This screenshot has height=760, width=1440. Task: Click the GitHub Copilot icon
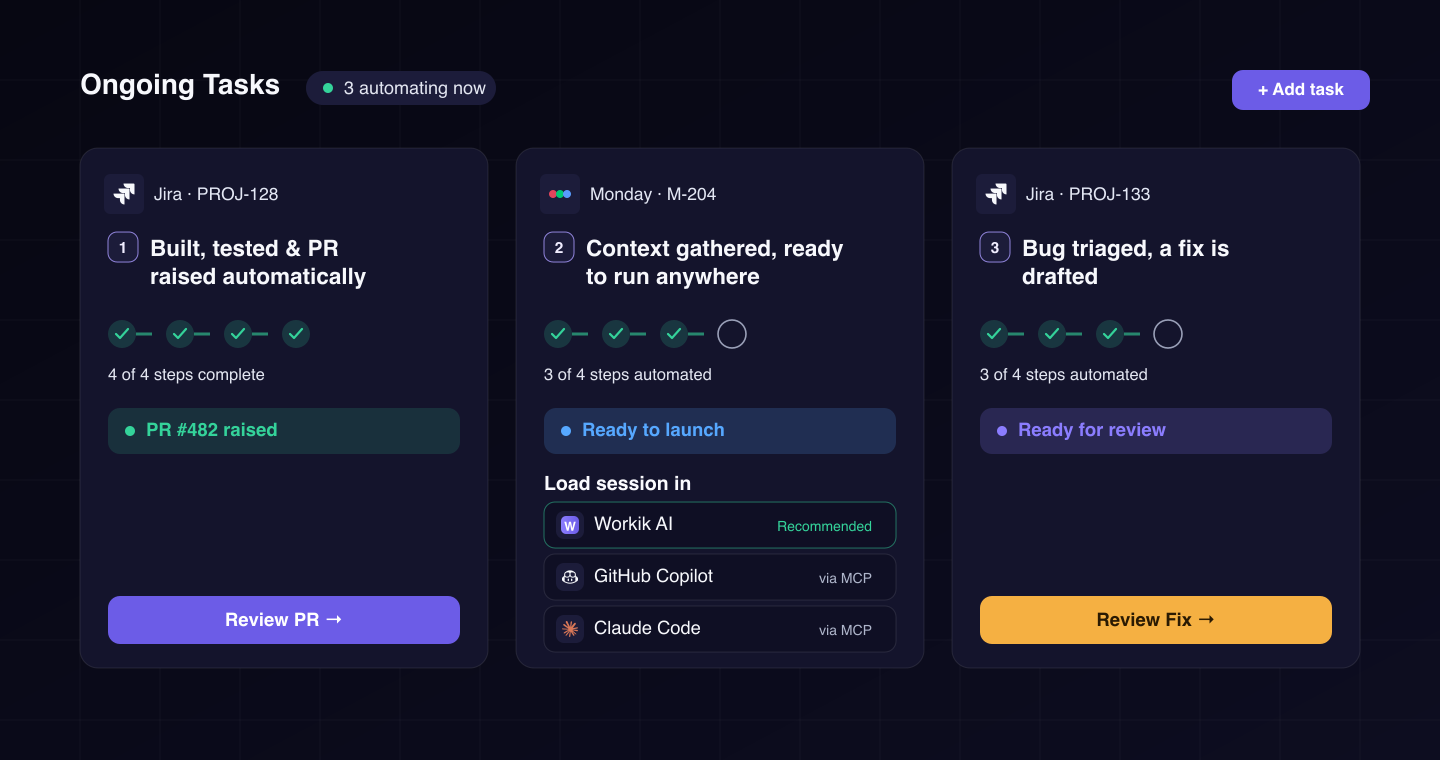(570, 577)
